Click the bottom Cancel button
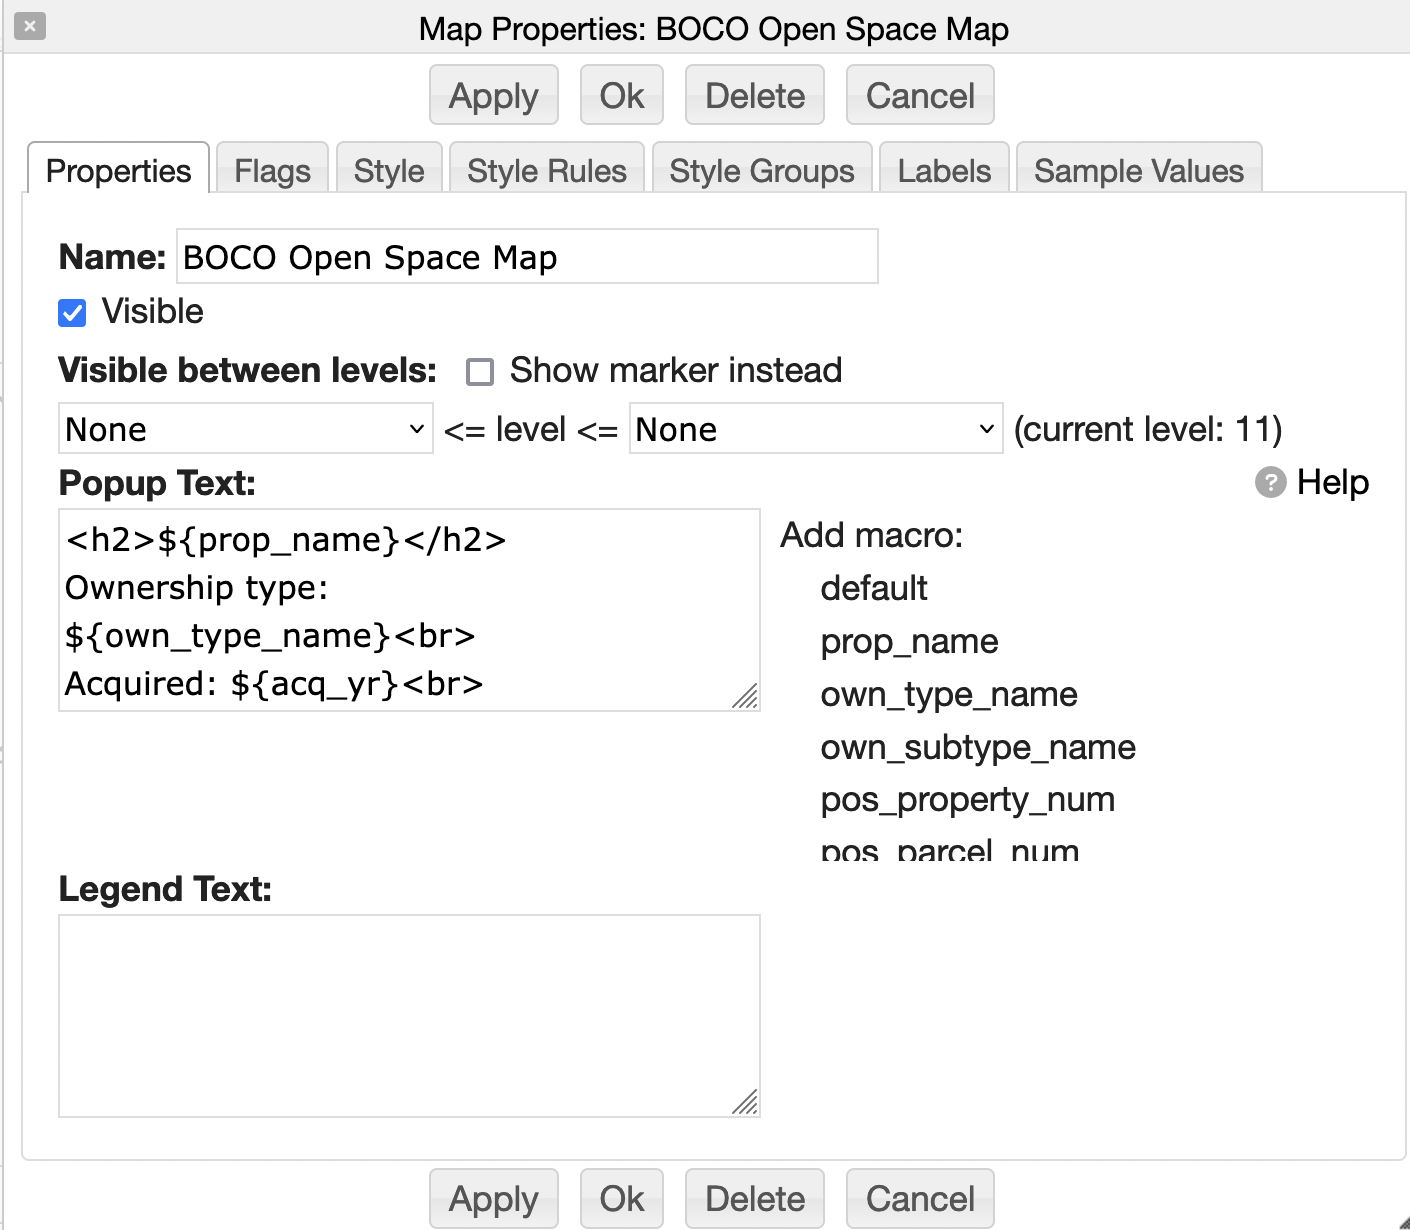This screenshot has height=1230, width=1410. coord(919,1198)
